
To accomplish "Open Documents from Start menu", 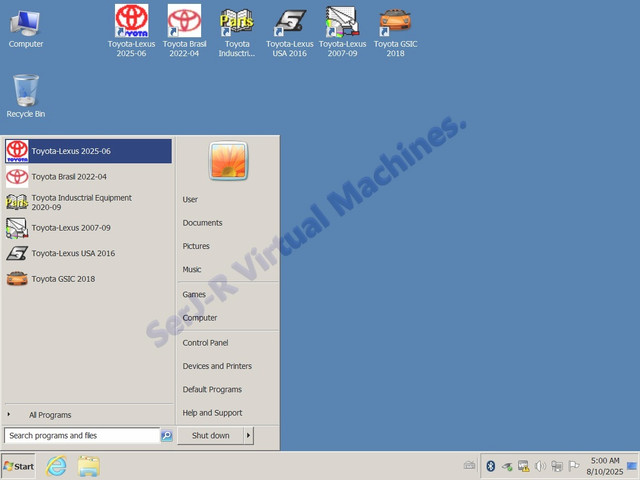I will click(x=202, y=223).
